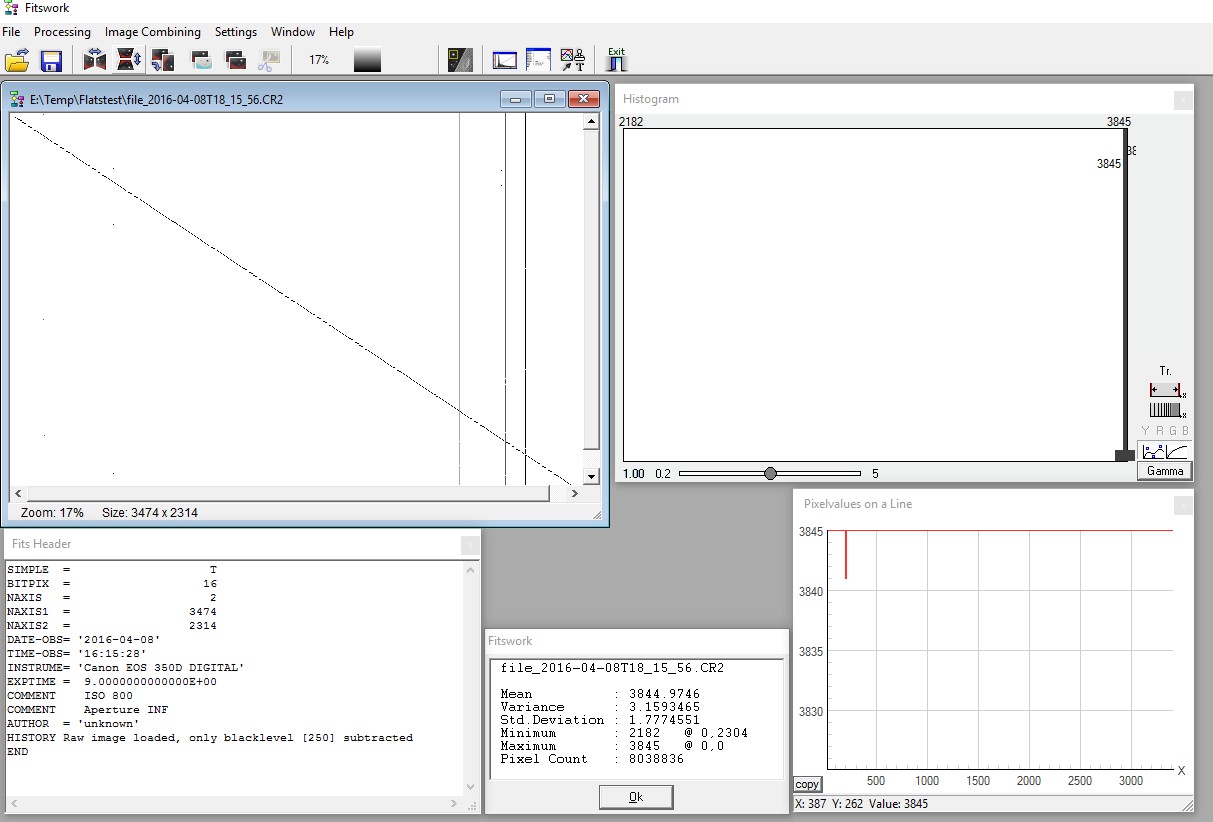Open the Image Combining menu
Viewport: 1213px width, 822px height.
[152, 32]
